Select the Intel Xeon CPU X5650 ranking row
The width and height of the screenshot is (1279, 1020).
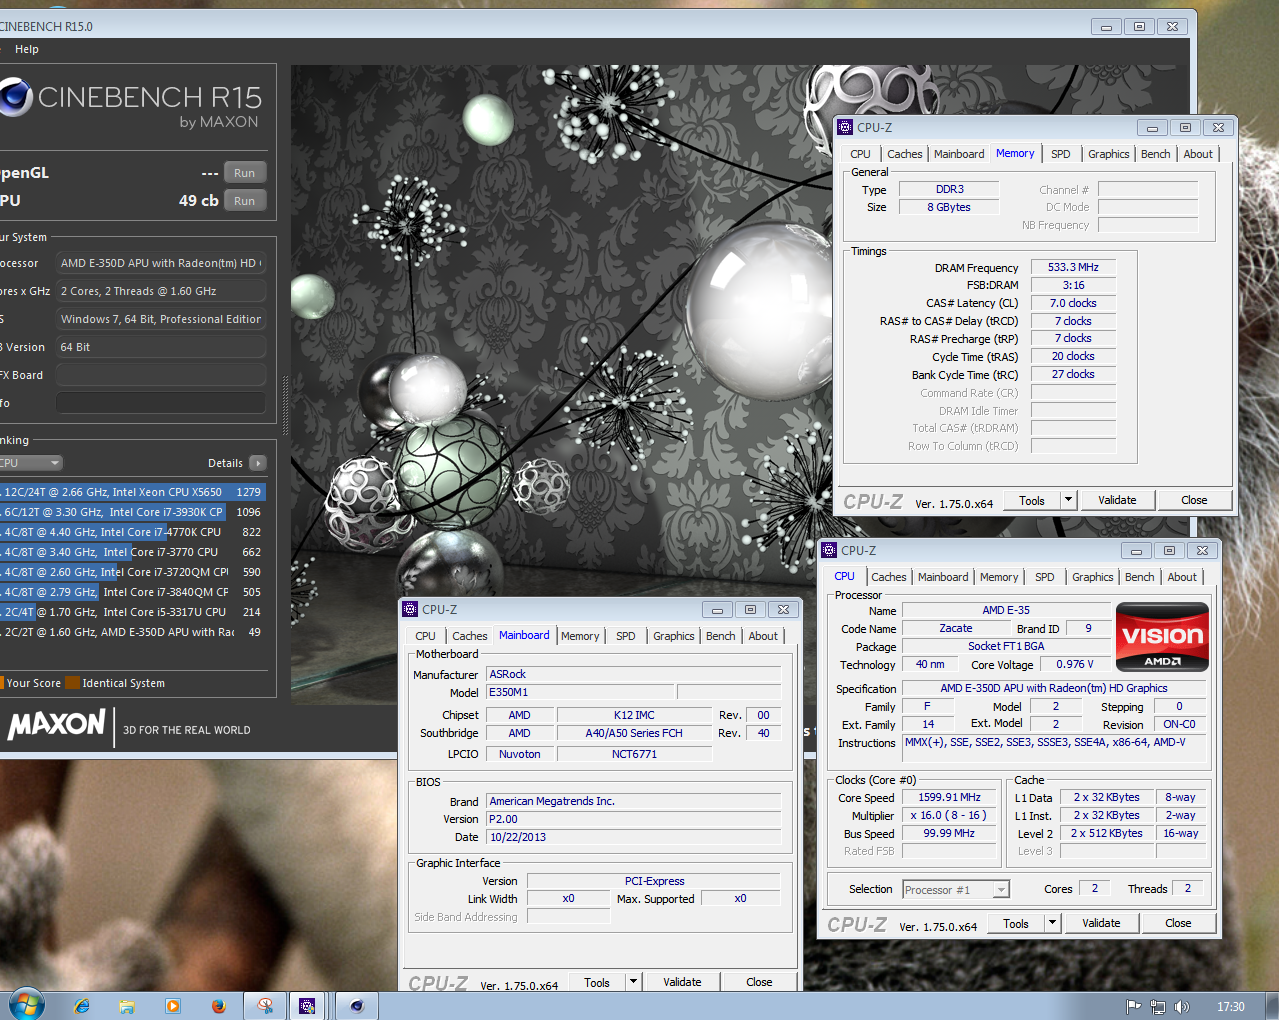(x=133, y=492)
